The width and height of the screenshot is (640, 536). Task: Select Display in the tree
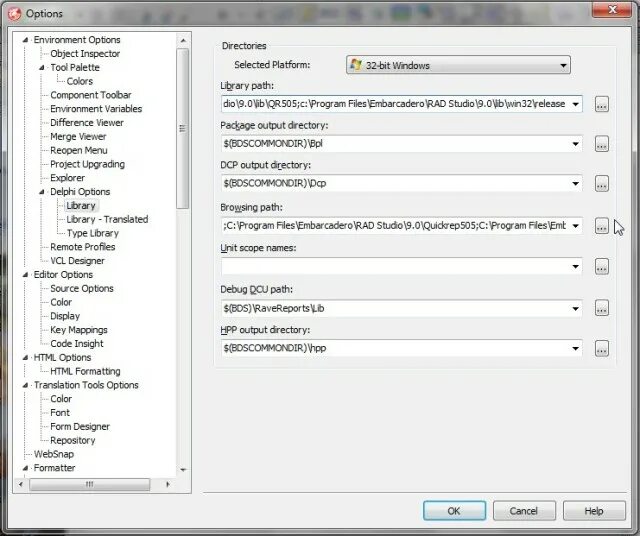click(65, 316)
